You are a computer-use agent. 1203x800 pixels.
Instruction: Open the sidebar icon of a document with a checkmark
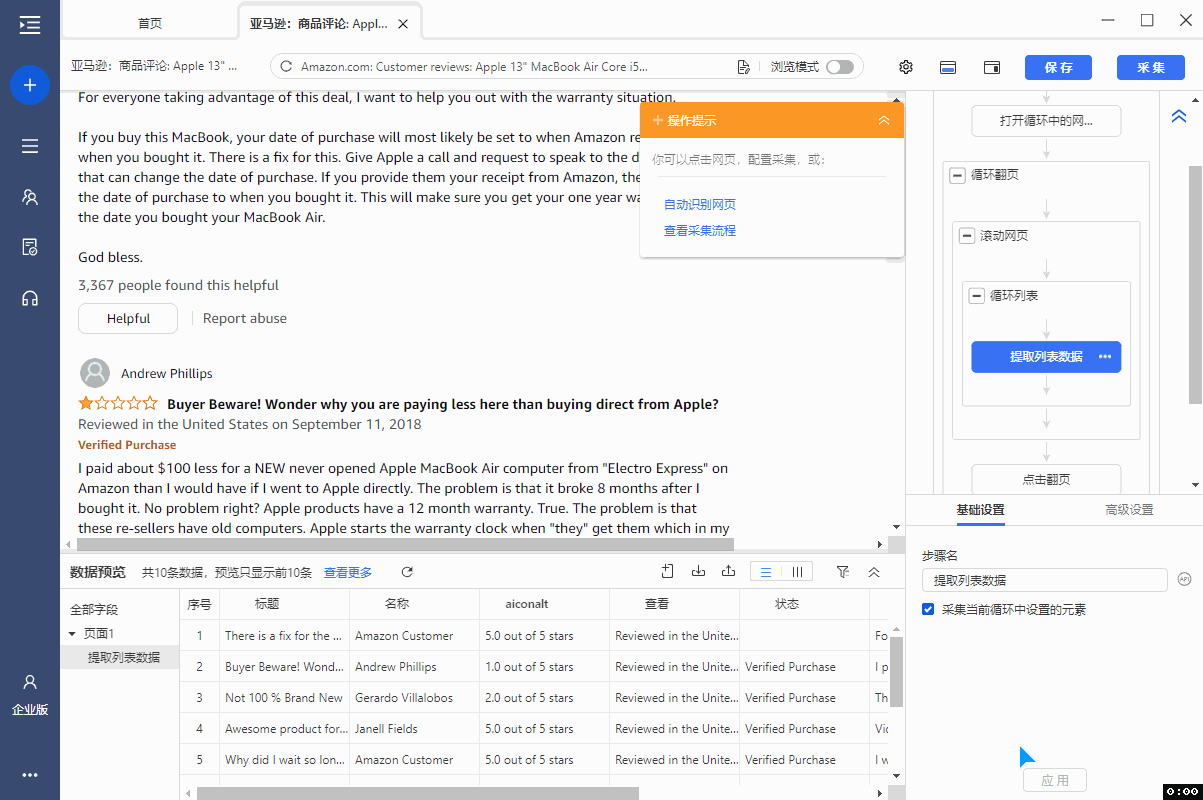pyautogui.click(x=30, y=247)
